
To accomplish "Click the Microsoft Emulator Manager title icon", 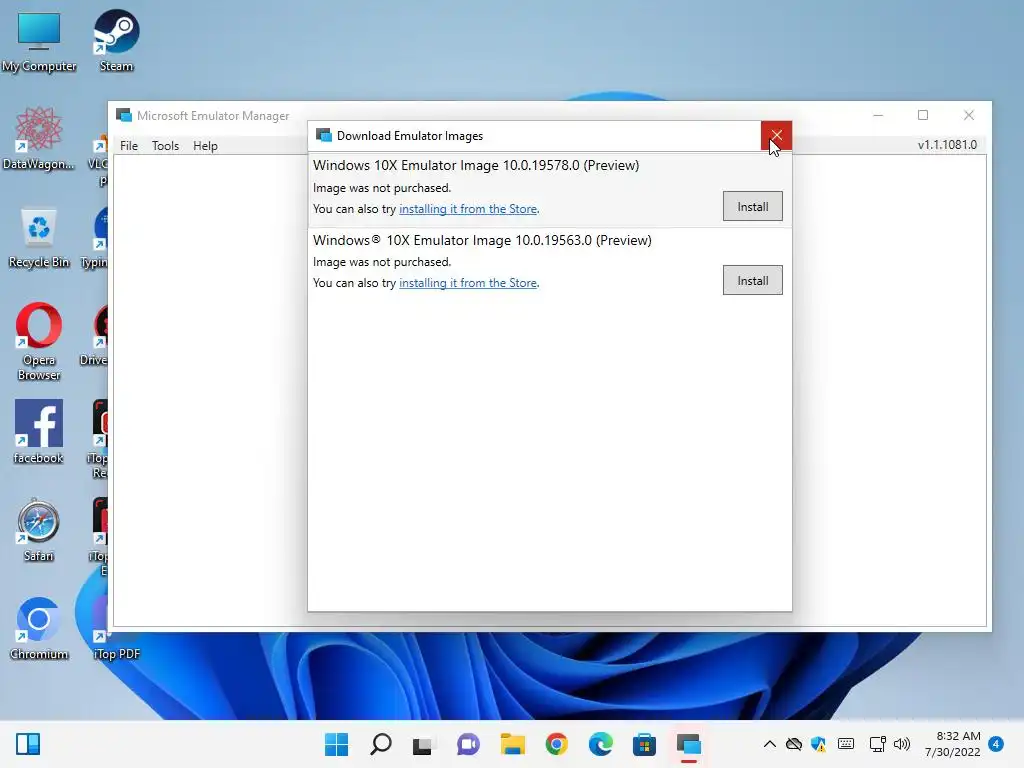I will [124, 116].
